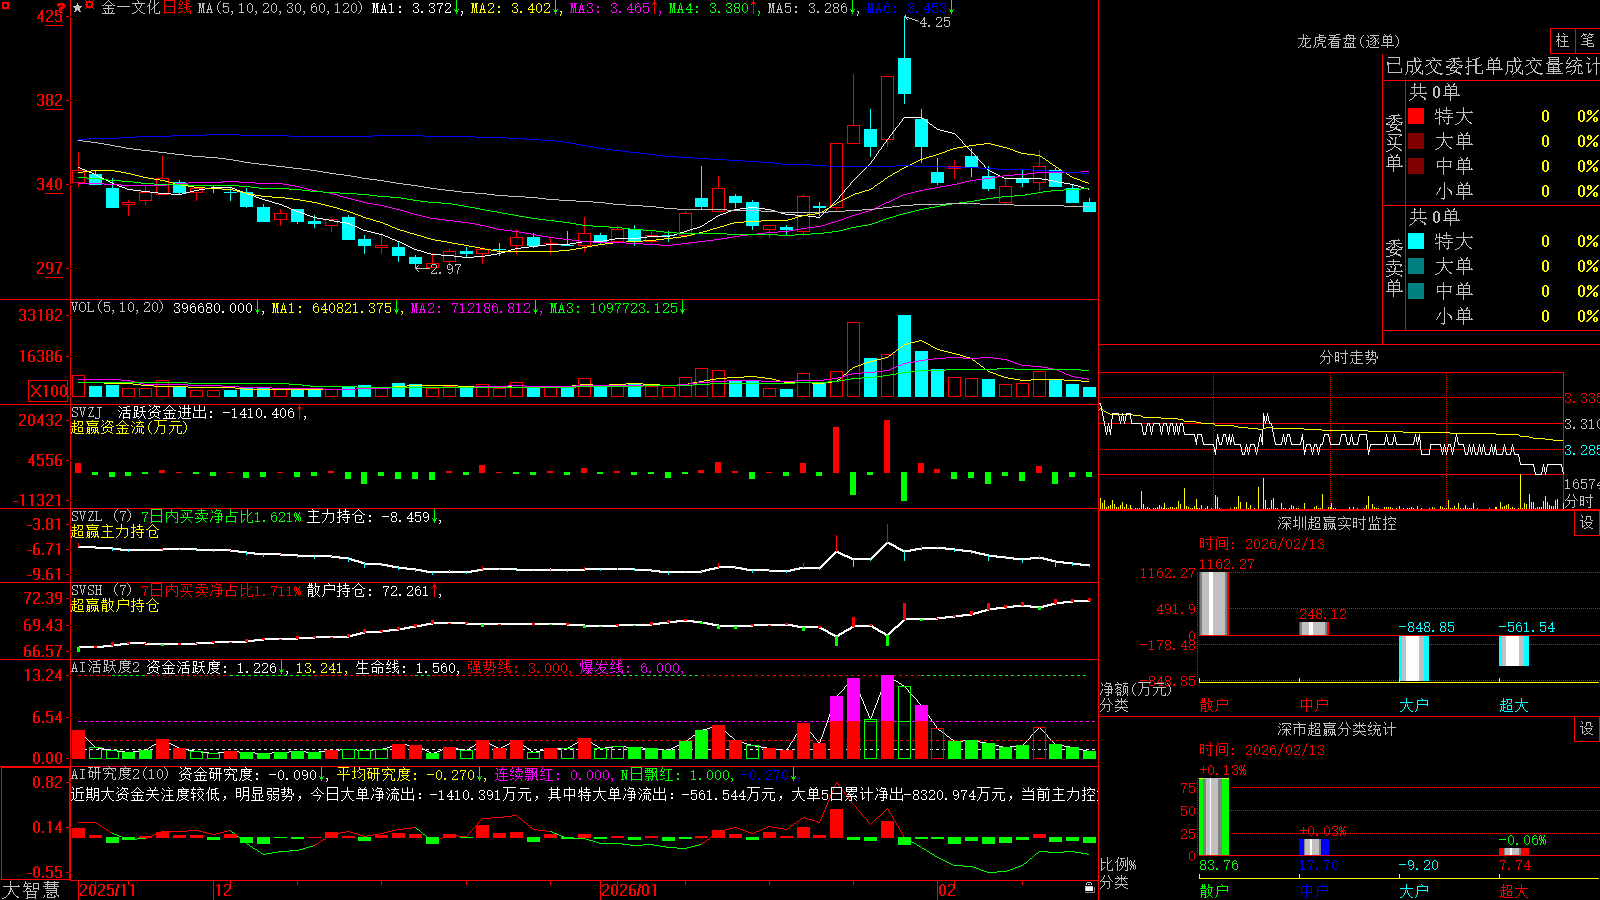Click the 大智慧 logo at bottom-left
Image resolution: width=1600 pixels, height=900 pixels.
[31, 889]
